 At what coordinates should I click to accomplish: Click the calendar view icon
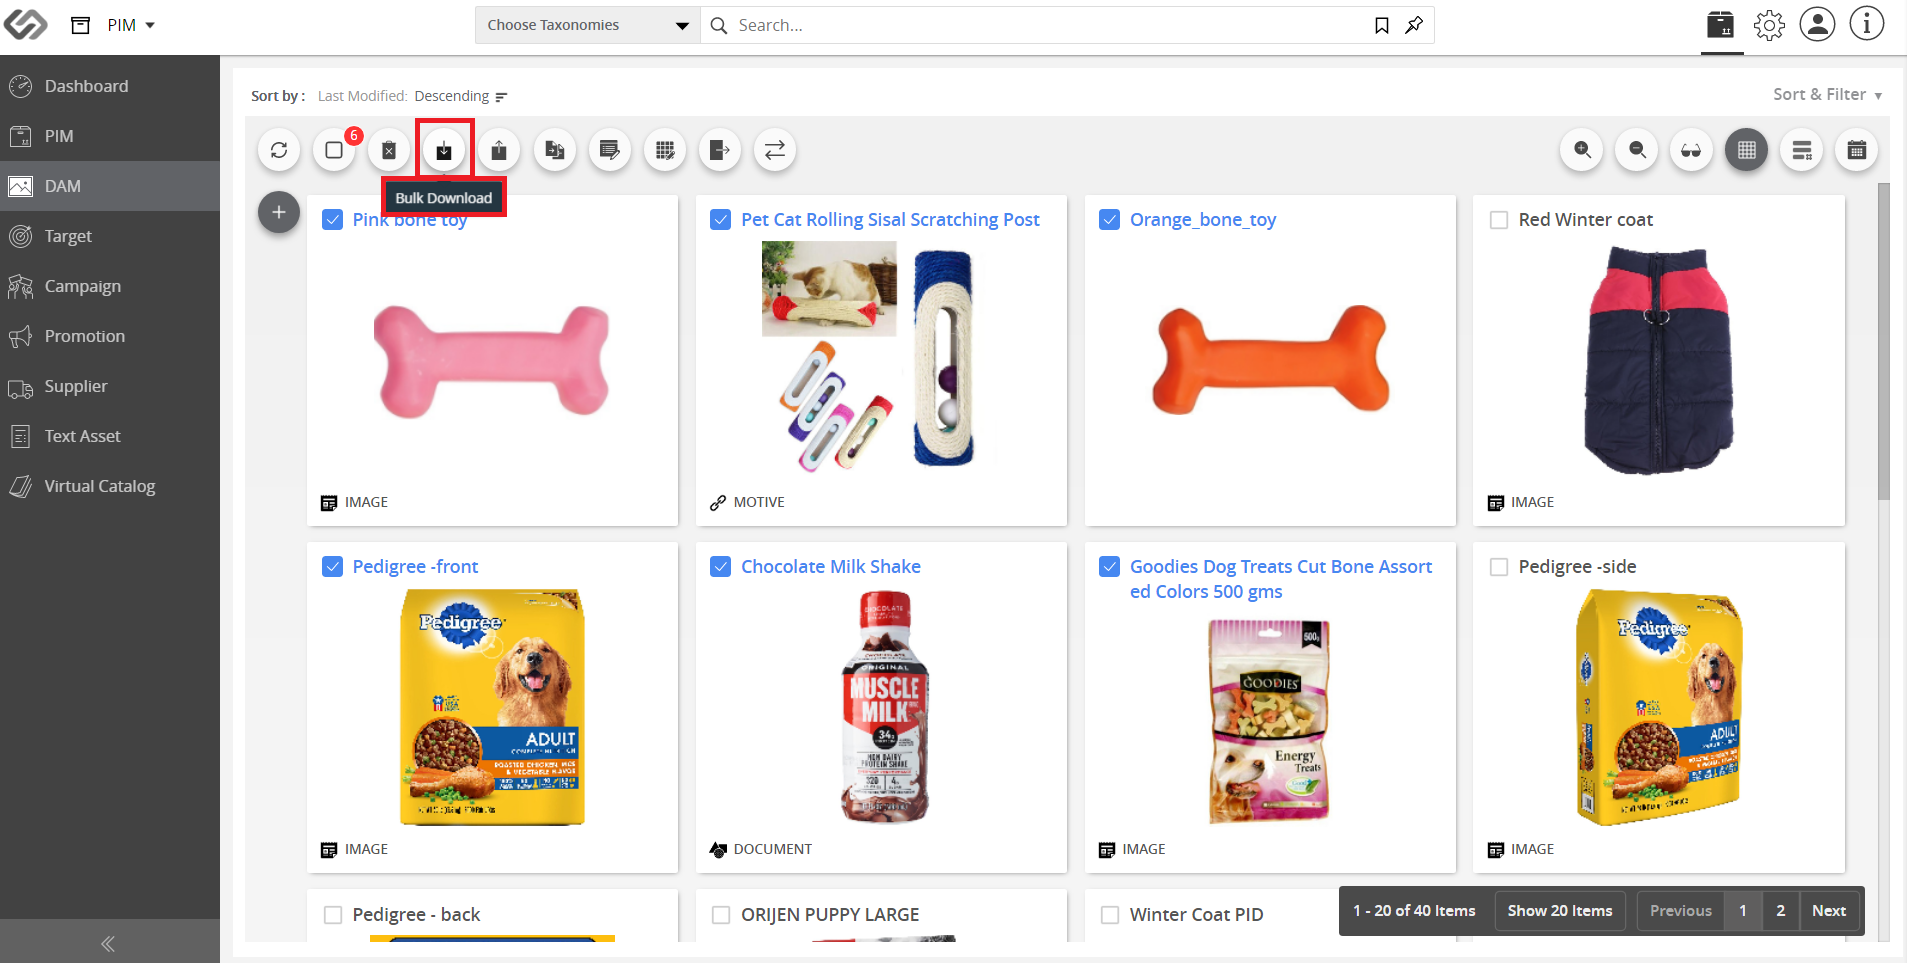pyautogui.click(x=1857, y=150)
